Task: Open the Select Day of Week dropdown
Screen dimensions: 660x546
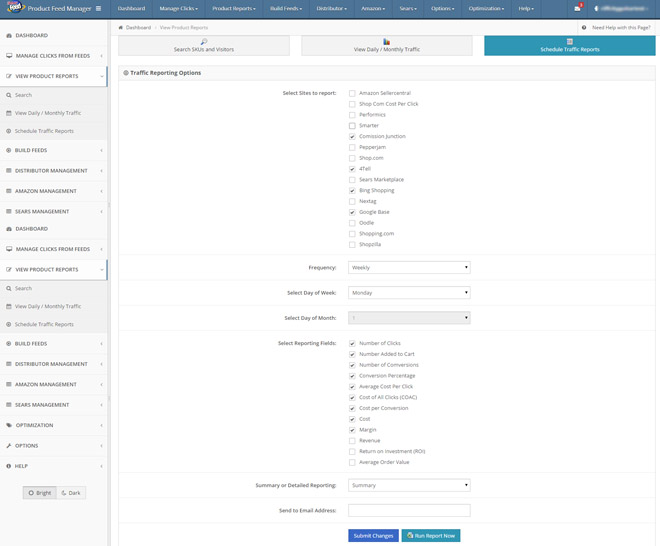Action: (x=409, y=293)
